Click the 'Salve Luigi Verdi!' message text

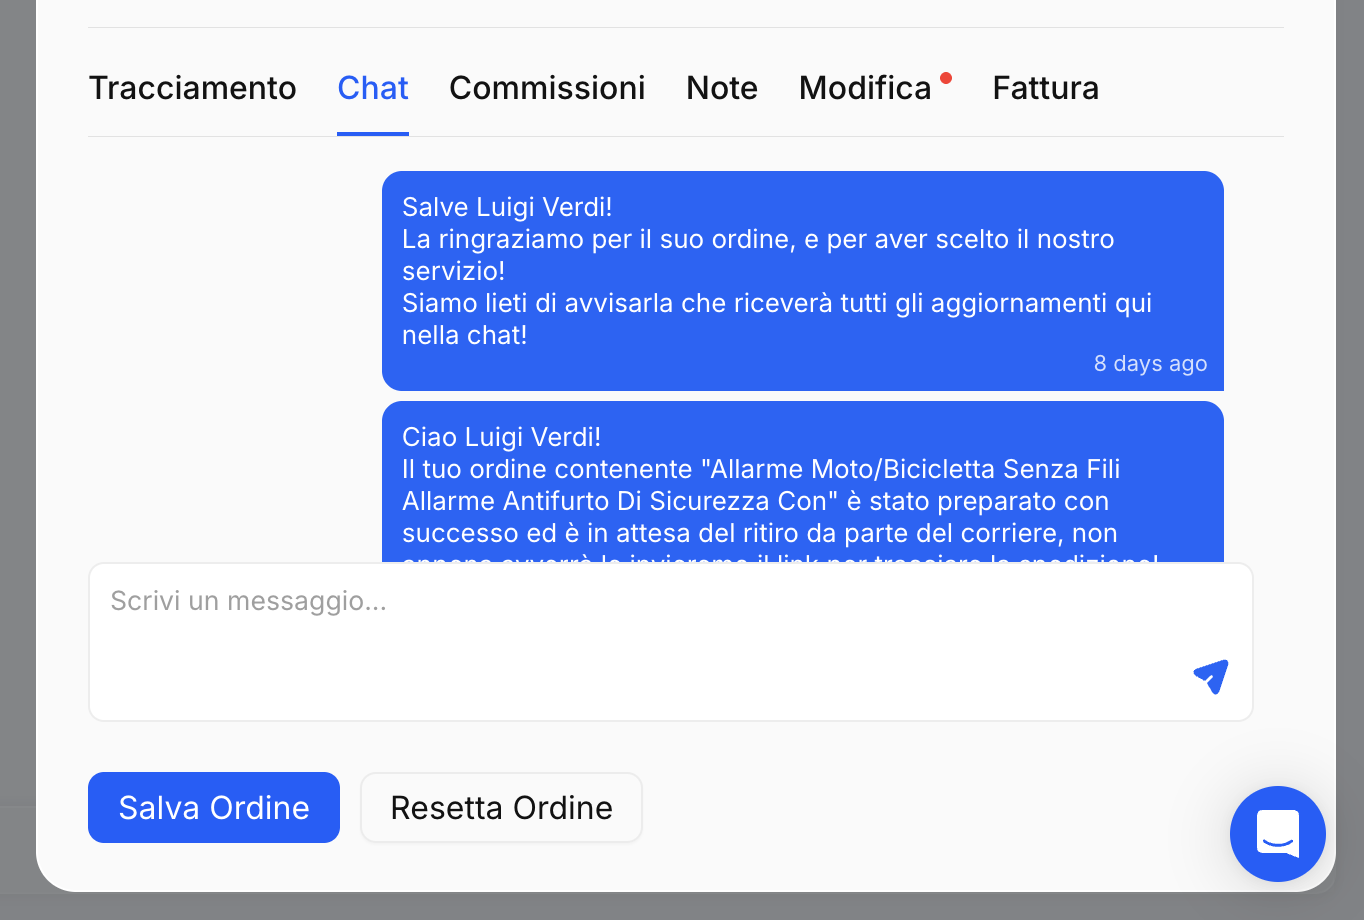(x=507, y=207)
